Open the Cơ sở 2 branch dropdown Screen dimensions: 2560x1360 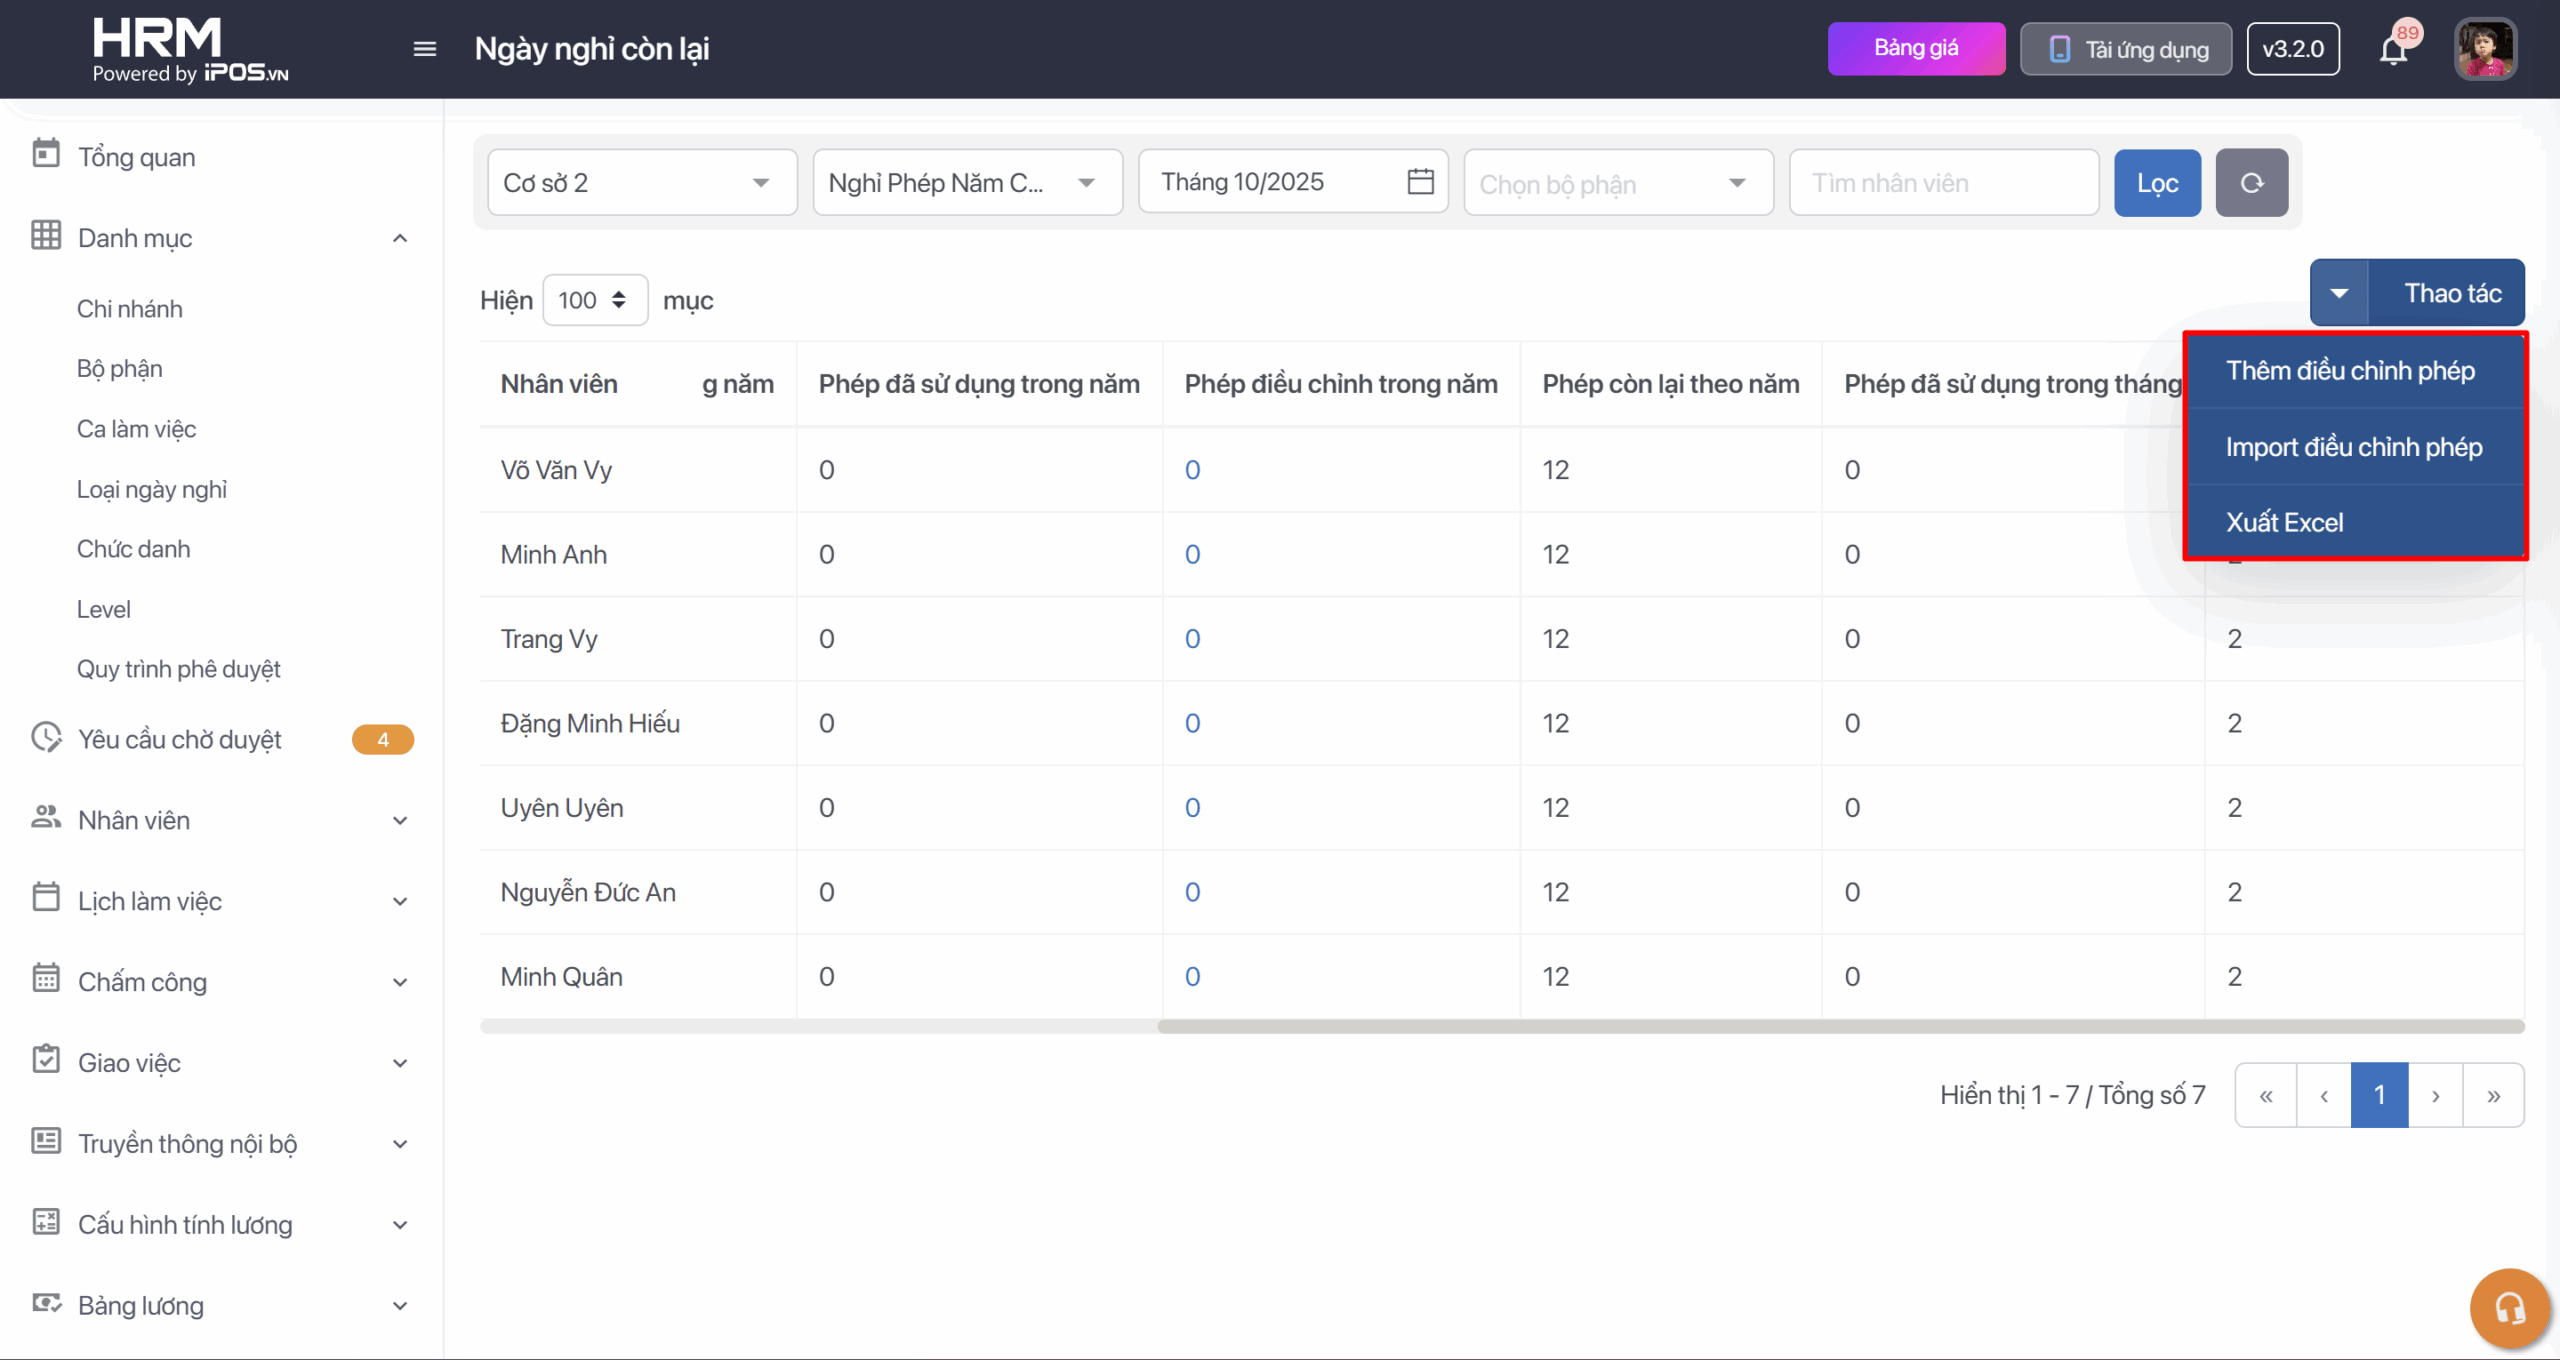click(x=642, y=183)
